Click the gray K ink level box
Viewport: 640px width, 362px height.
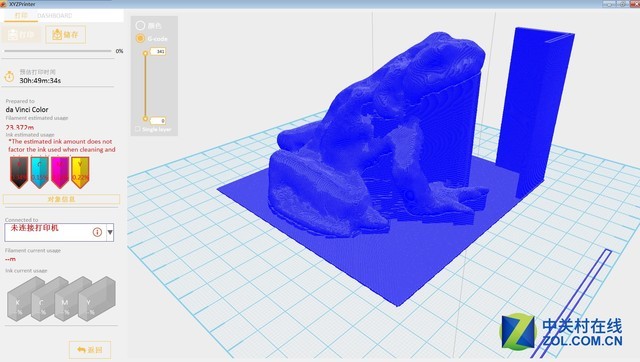[x=19, y=300]
